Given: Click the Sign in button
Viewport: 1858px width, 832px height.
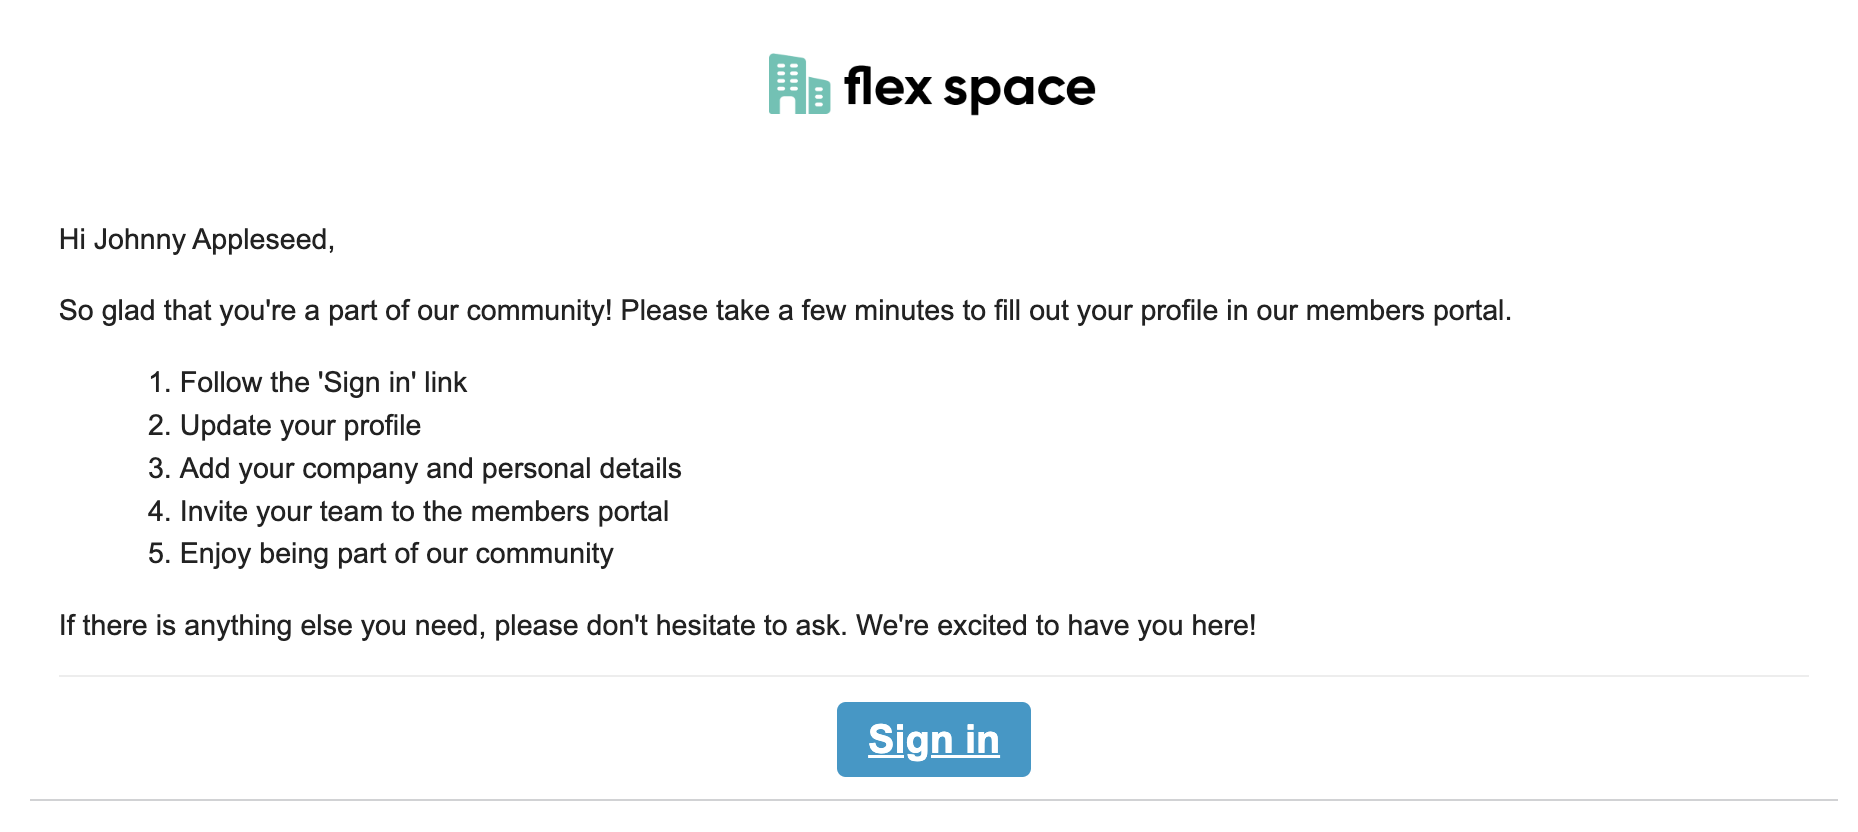Looking at the screenshot, I should [x=933, y=739].
